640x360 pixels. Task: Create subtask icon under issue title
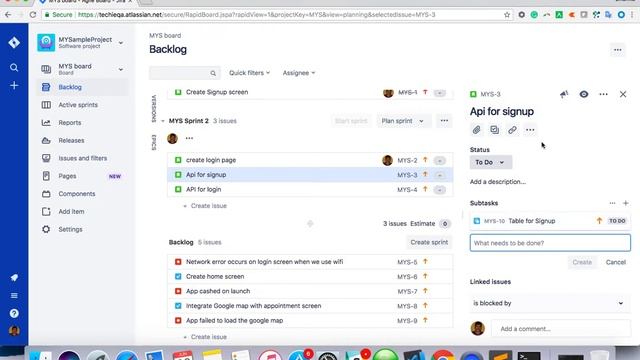pos(494,130)
